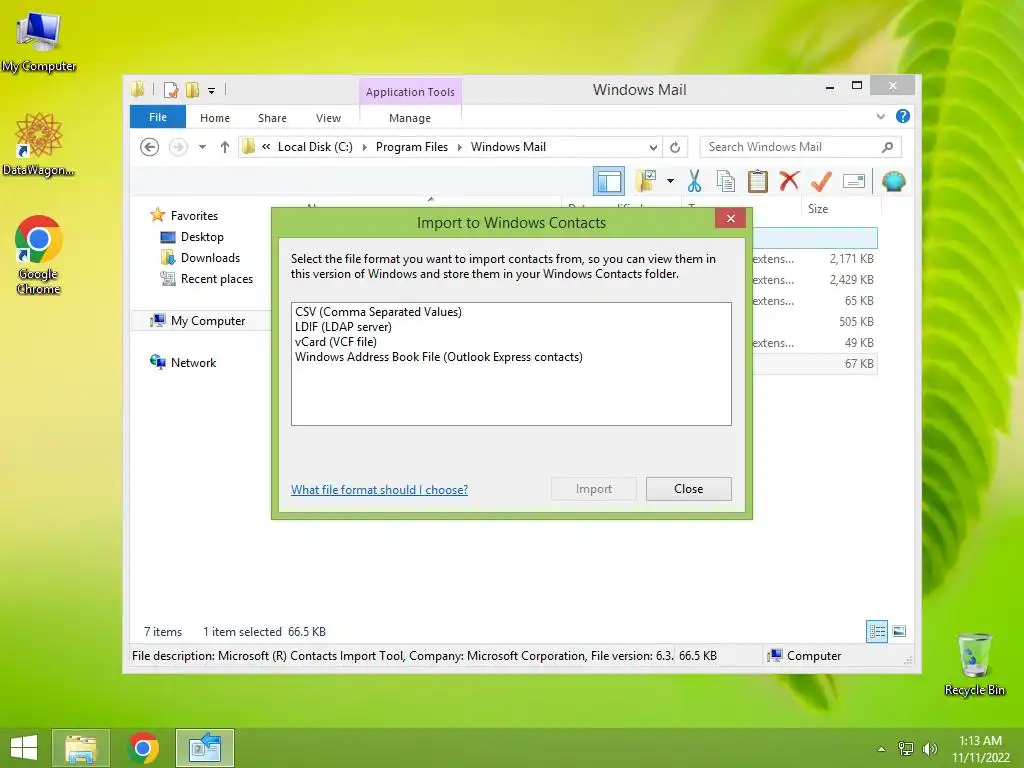Select Favorites in navigation pane

[194, 216]
